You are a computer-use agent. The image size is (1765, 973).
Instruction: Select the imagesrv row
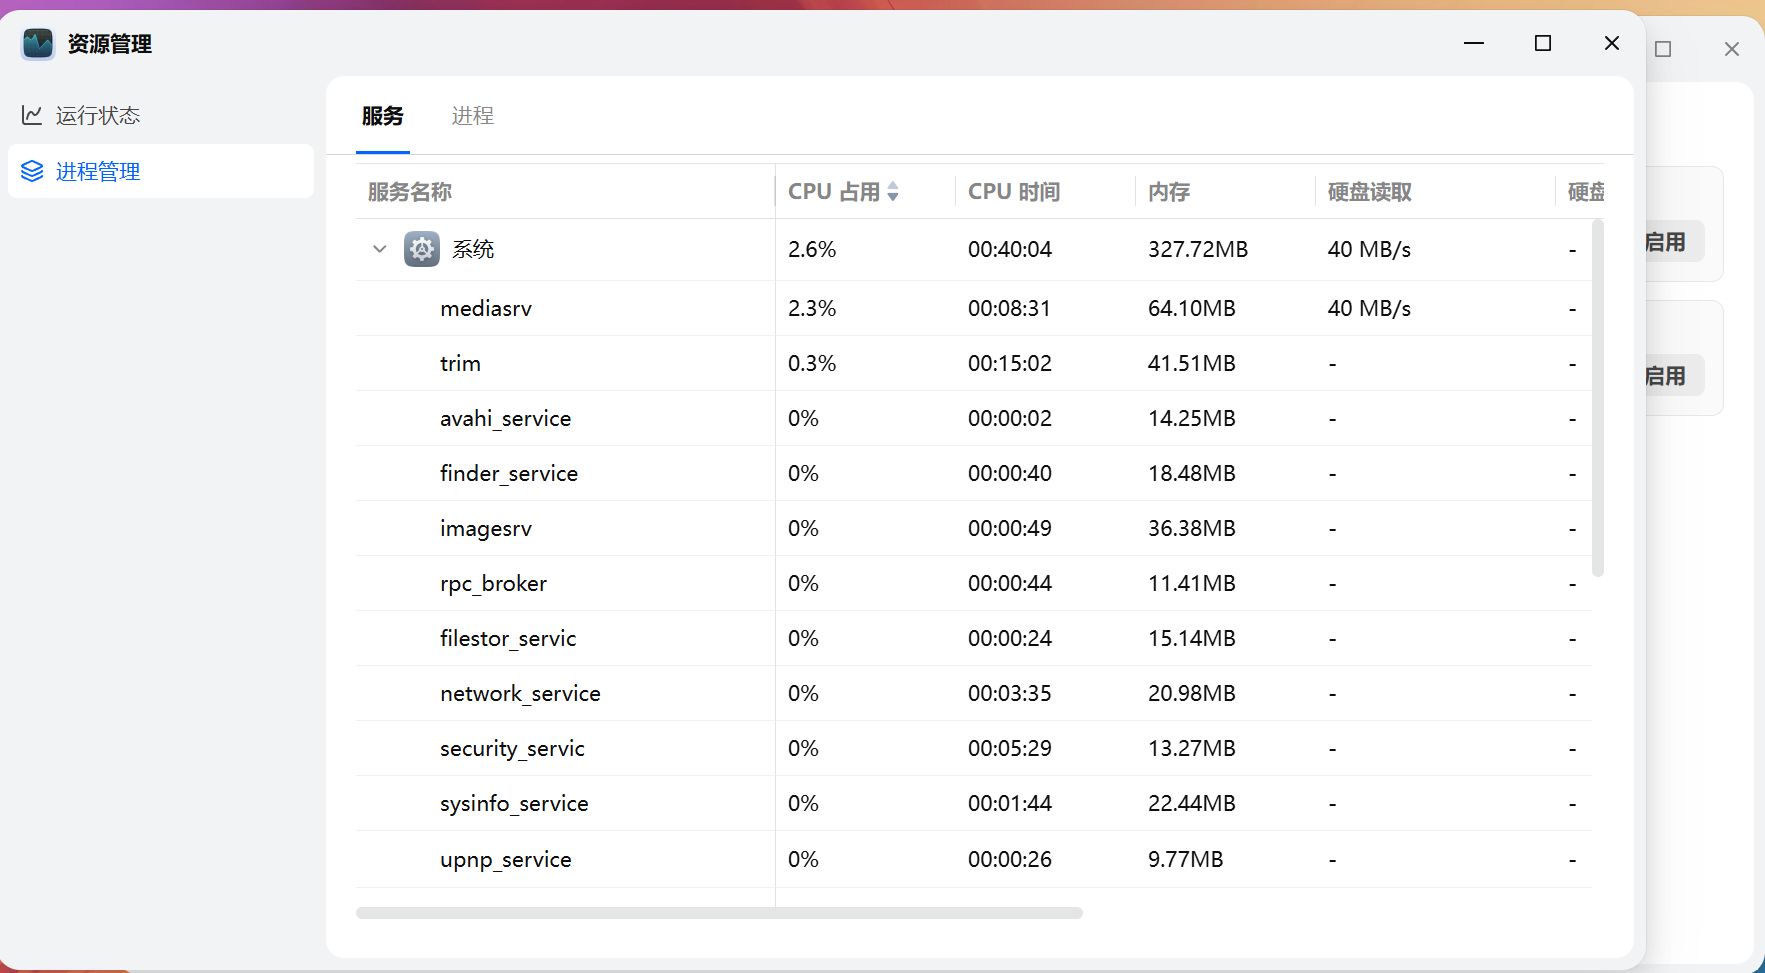coord(974,528)
